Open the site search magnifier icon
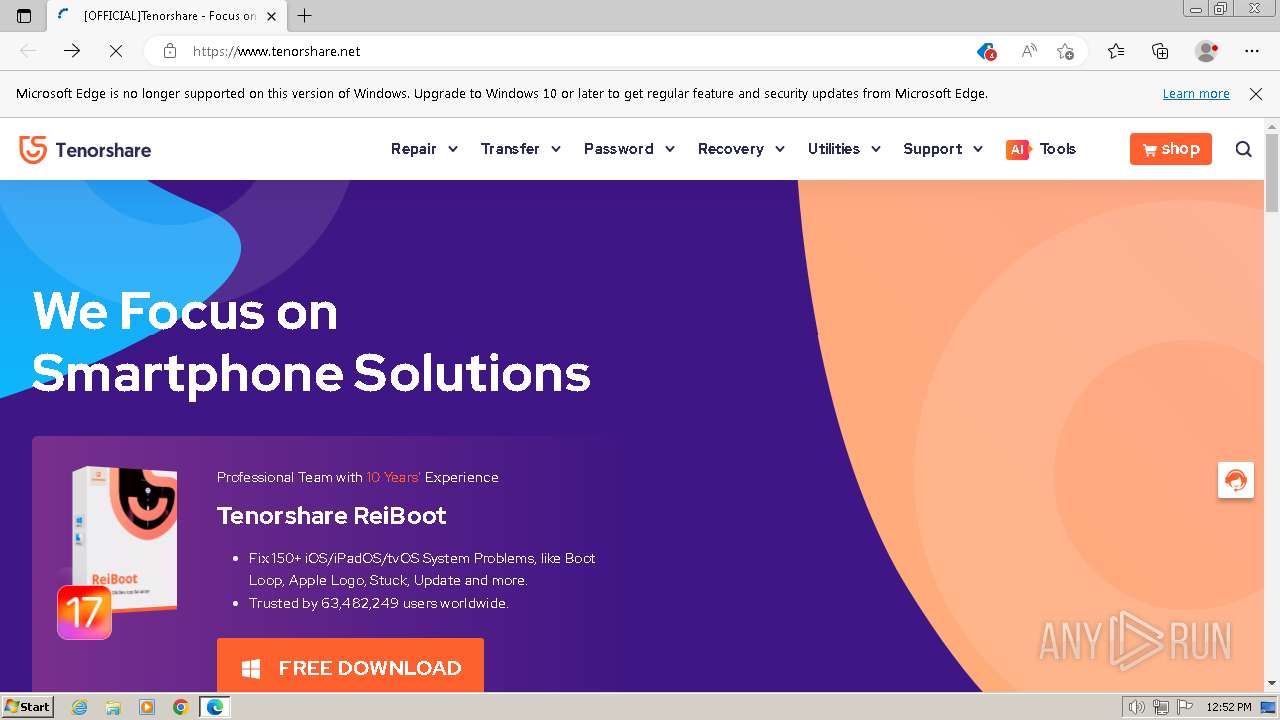Screen dimensions: 1280x720 click(x=1243, y=149)
